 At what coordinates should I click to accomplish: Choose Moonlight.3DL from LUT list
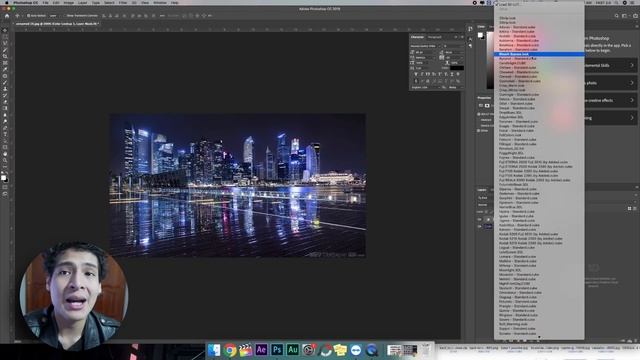[539, 270]
